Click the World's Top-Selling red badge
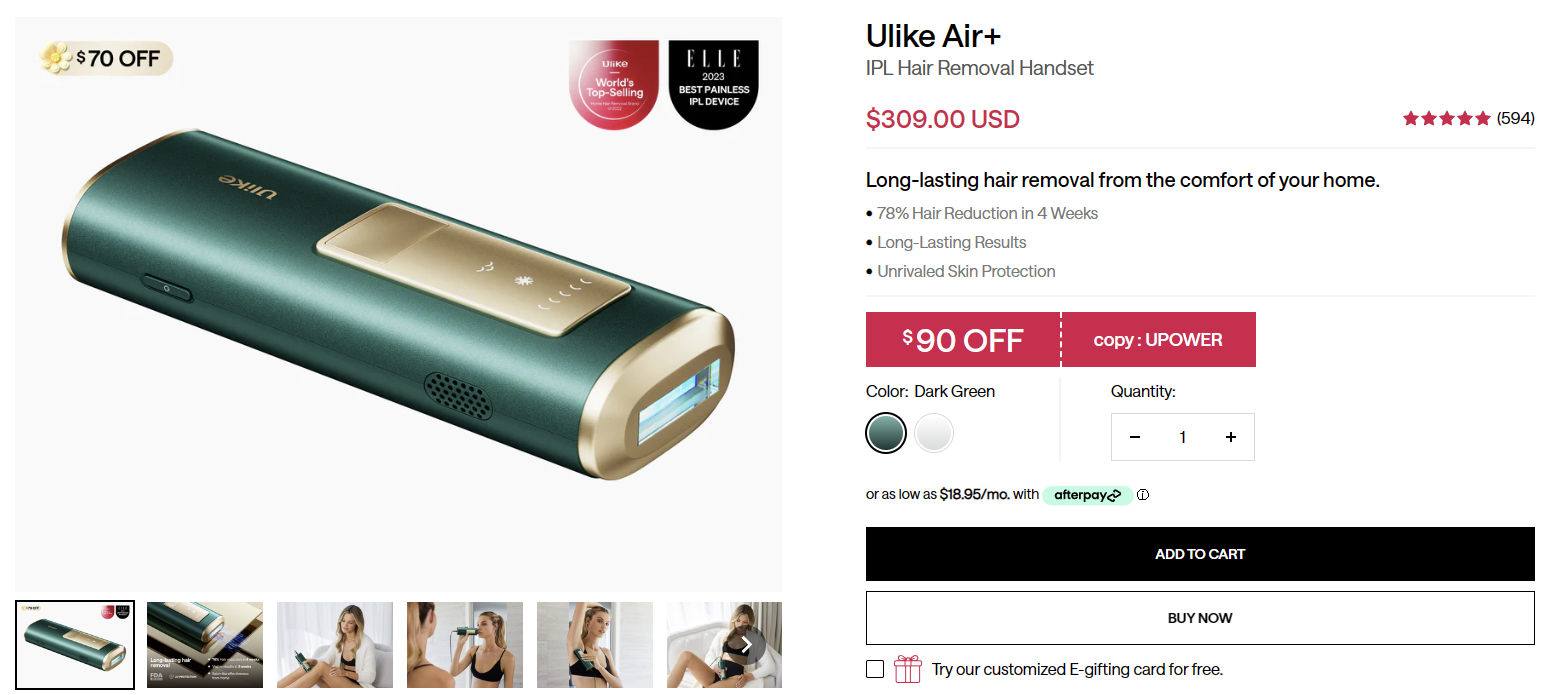 (x=614, y=86)
